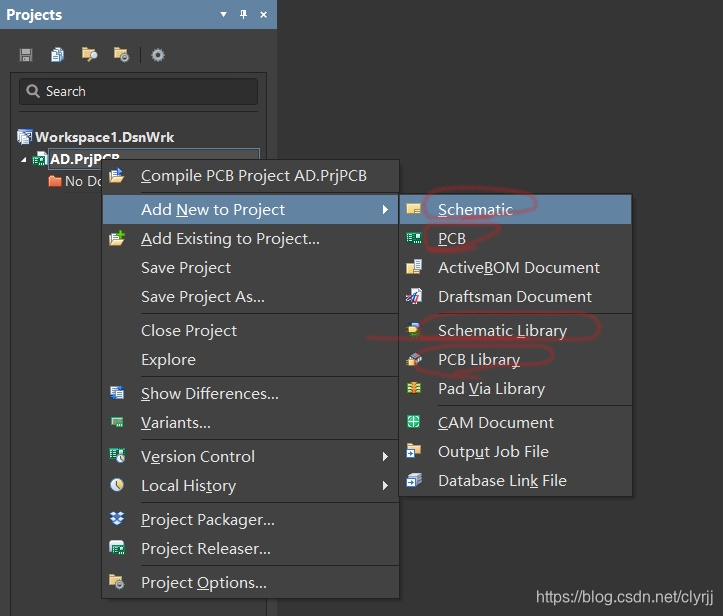Select Schematic from the submenu
723x616 pixels.
pos(475,210)
